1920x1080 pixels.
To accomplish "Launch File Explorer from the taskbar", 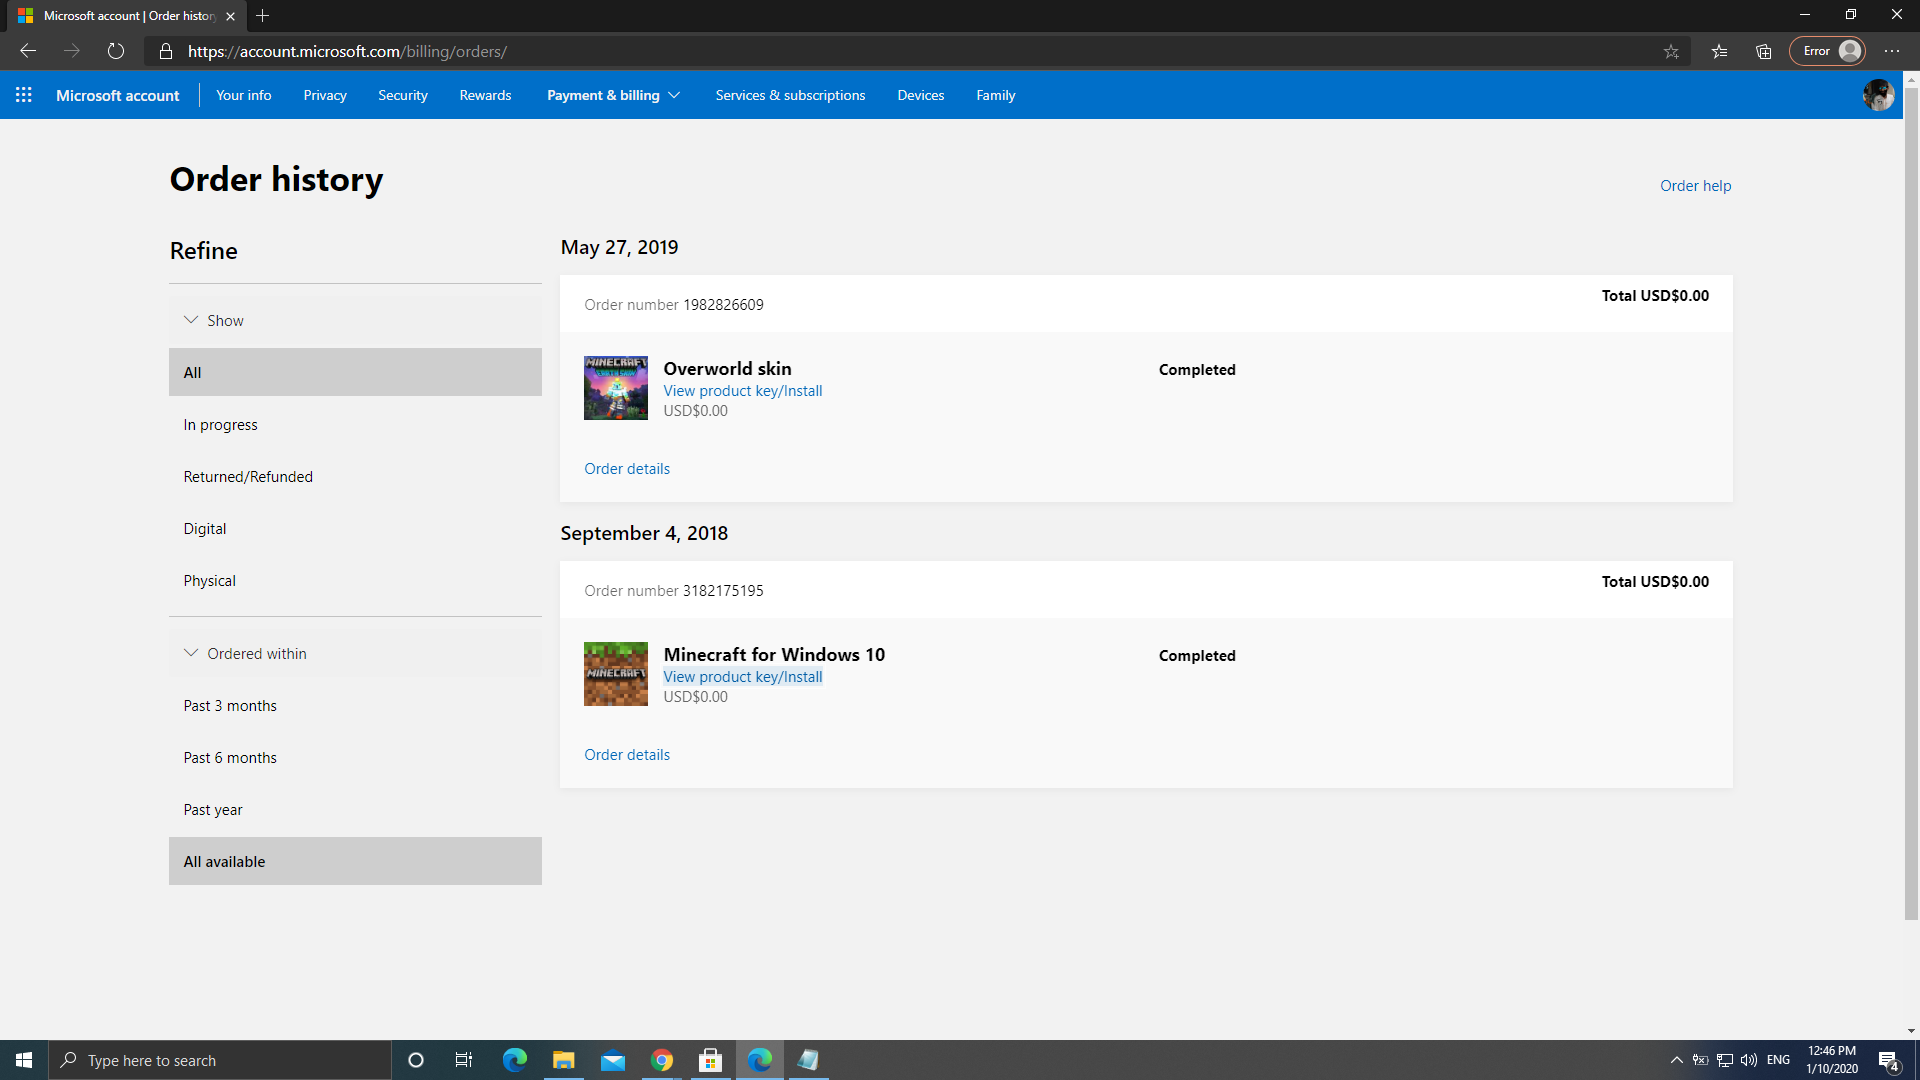I will click(x=564, y=1060).
